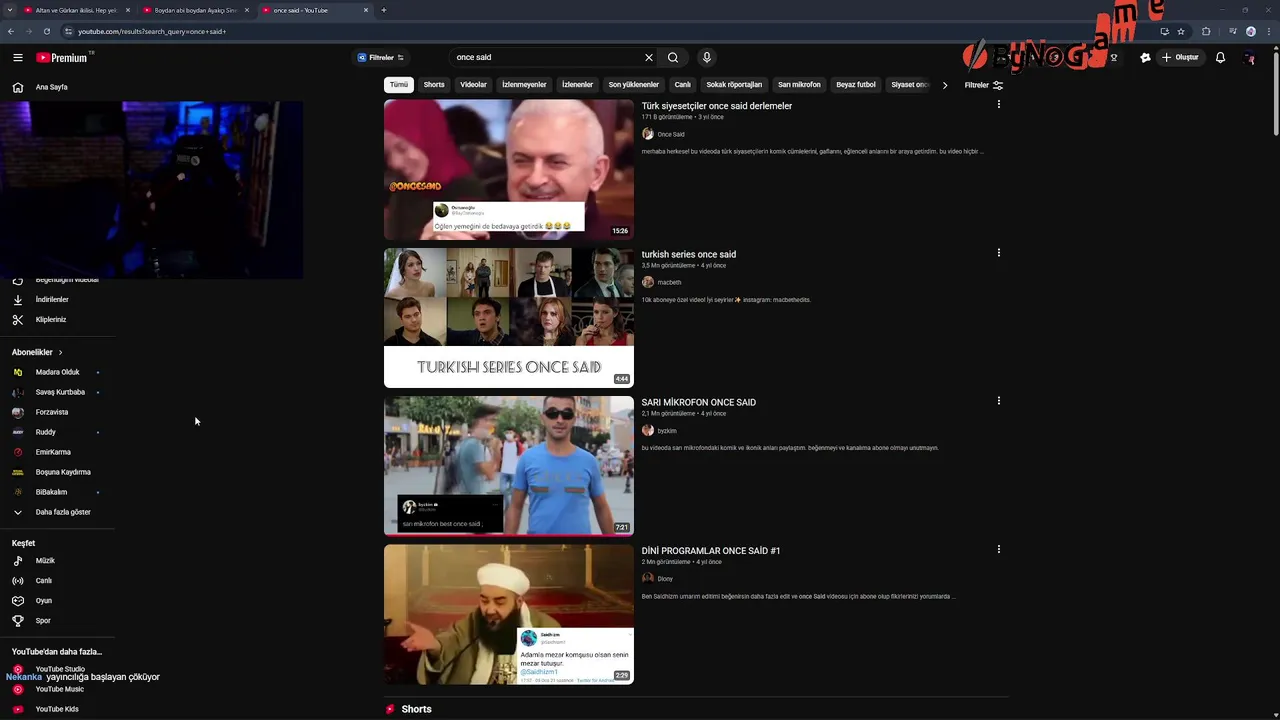This screenshot has height=720, width=1280.
Task: Open the hamburger guide menu
Action: coord(17,58)
